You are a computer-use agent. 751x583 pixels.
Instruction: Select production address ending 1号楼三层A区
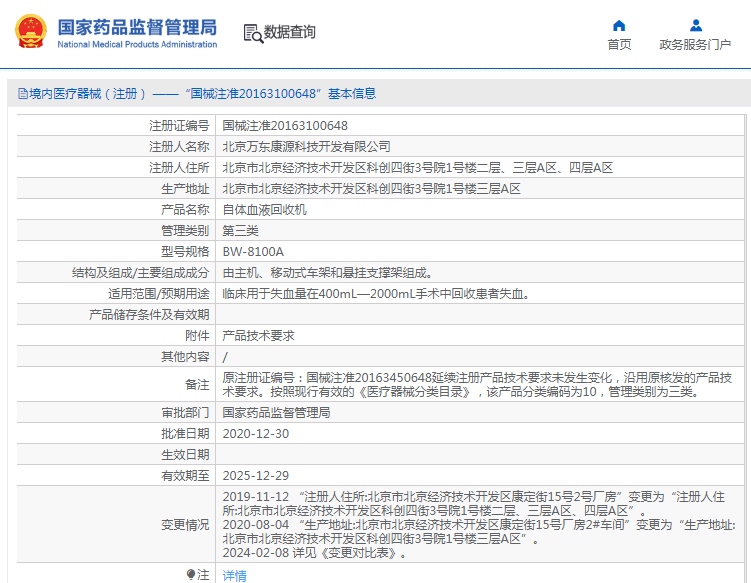tap(371, 189)
